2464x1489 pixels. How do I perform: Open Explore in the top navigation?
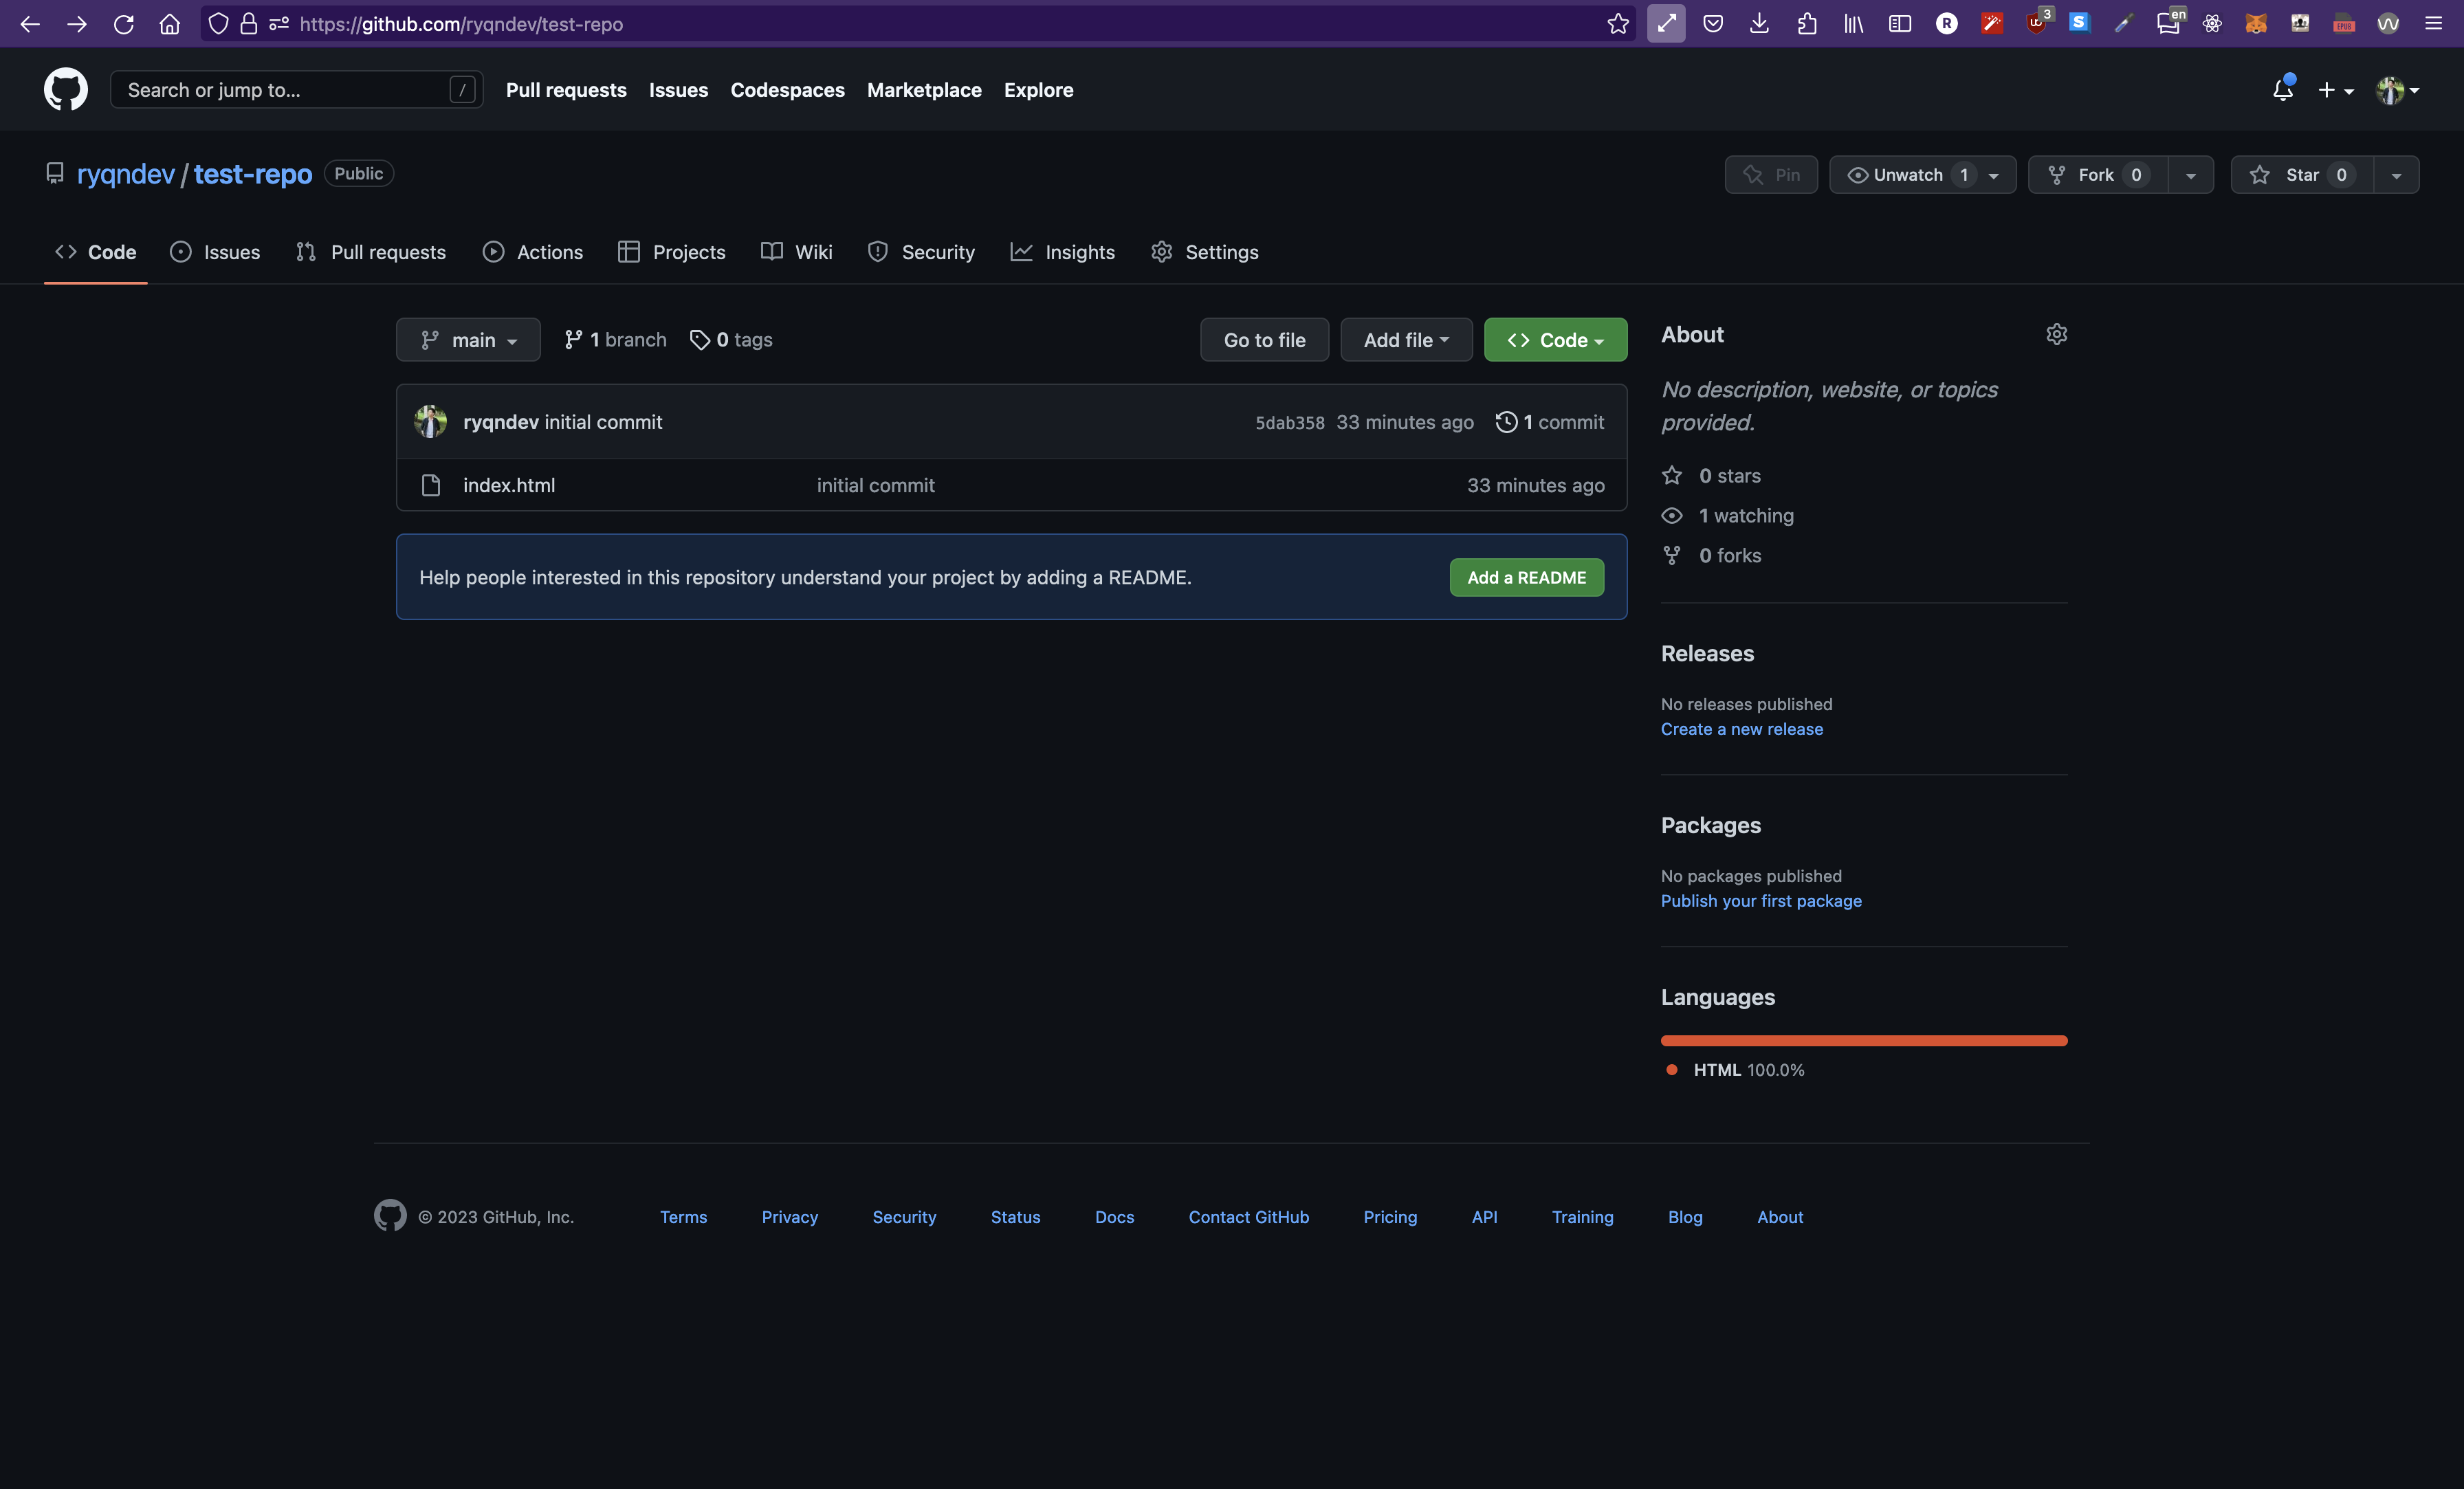click(1038, 90)
